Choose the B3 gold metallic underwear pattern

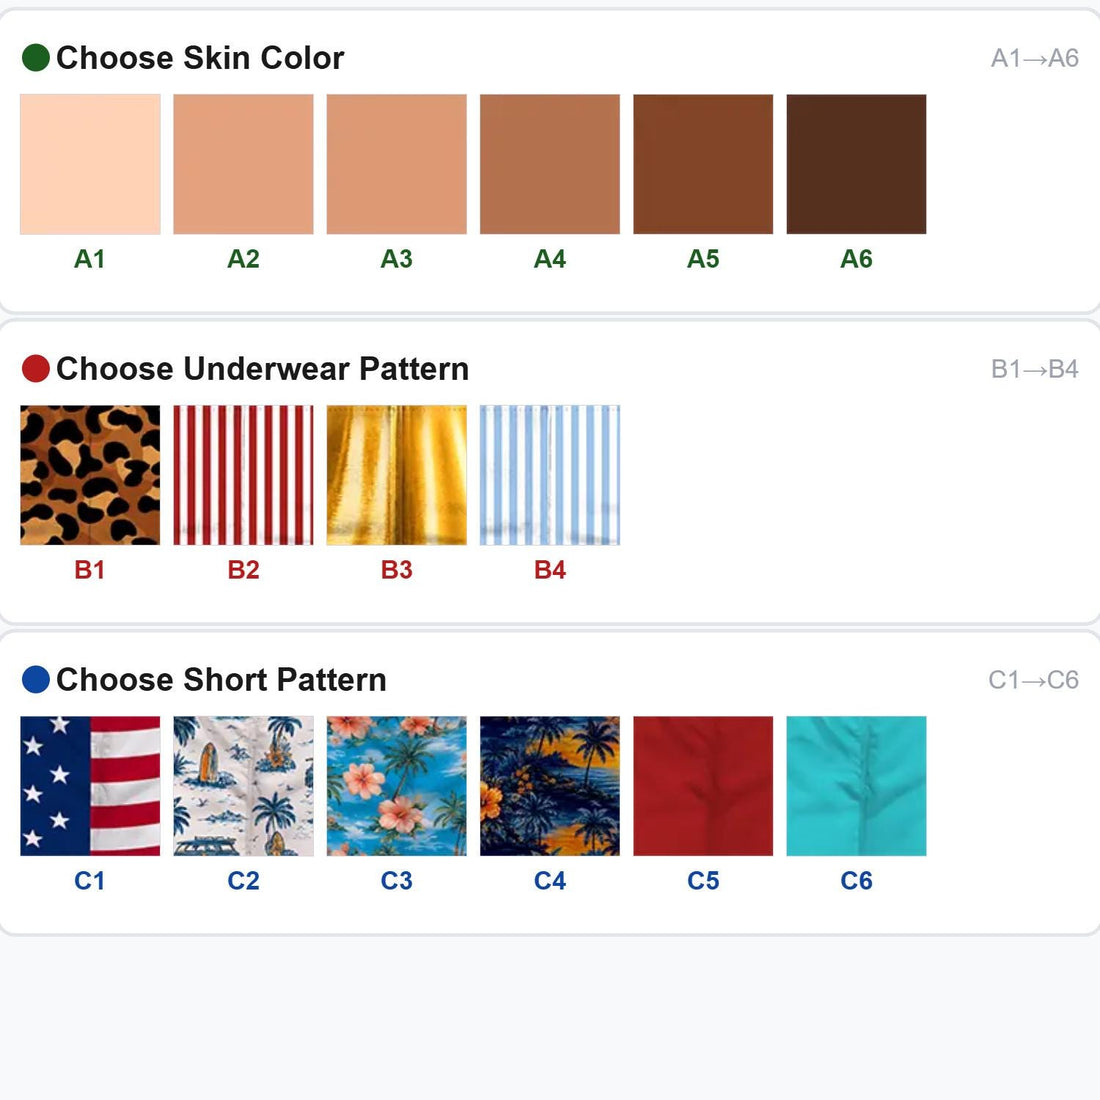[x=396, y=475]
